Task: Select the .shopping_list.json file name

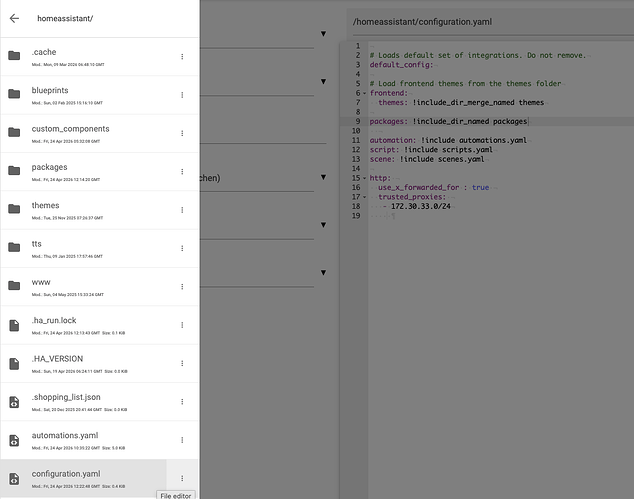Action: pyautogui.click(x=66, y=397)
